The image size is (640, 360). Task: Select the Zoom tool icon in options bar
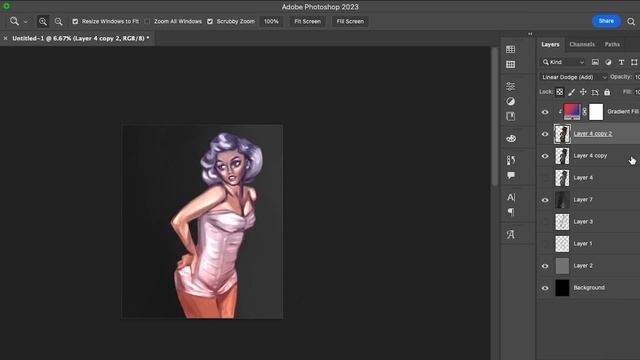point(14,21)
